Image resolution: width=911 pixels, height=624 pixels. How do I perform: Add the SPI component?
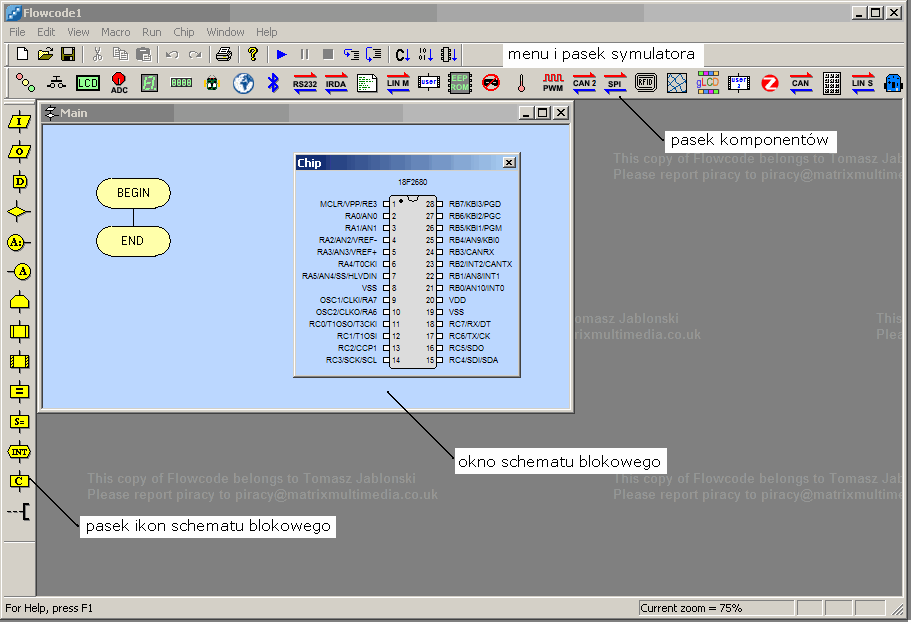[x=615, y=84]
